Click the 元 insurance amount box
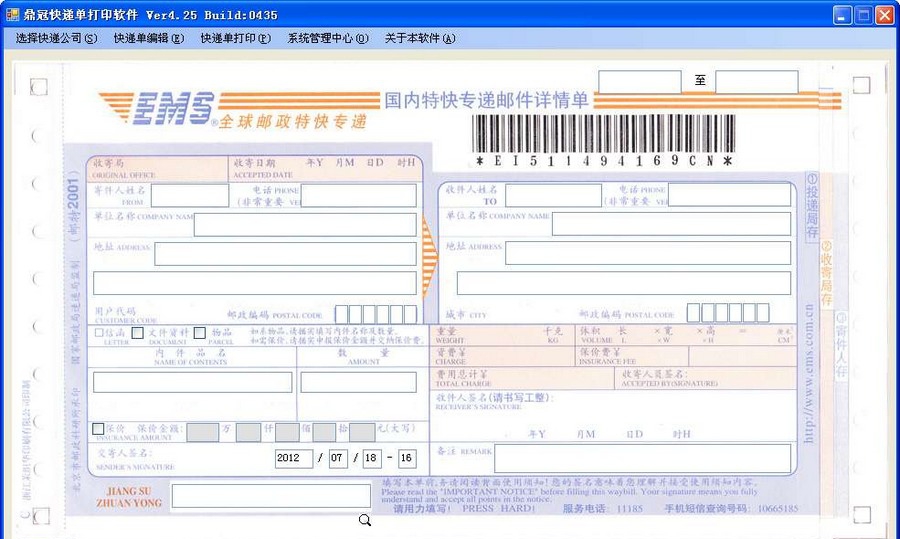Screen dimensions: 900x539 pyautogui.click(x=362, y=432)
